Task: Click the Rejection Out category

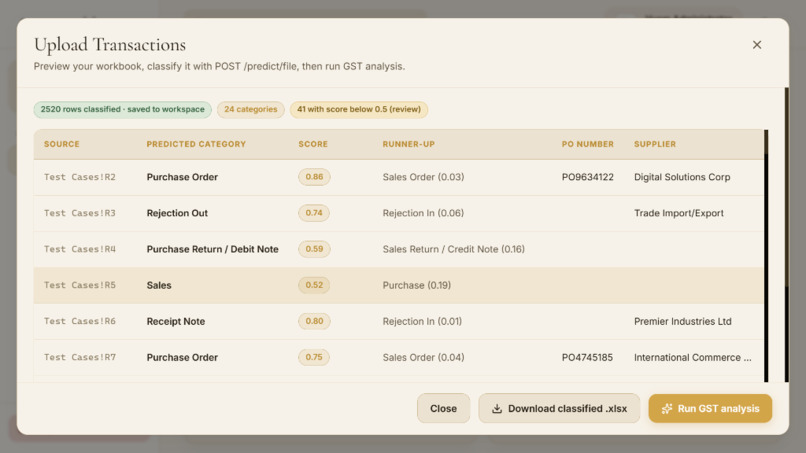Action: coord(177,213)
